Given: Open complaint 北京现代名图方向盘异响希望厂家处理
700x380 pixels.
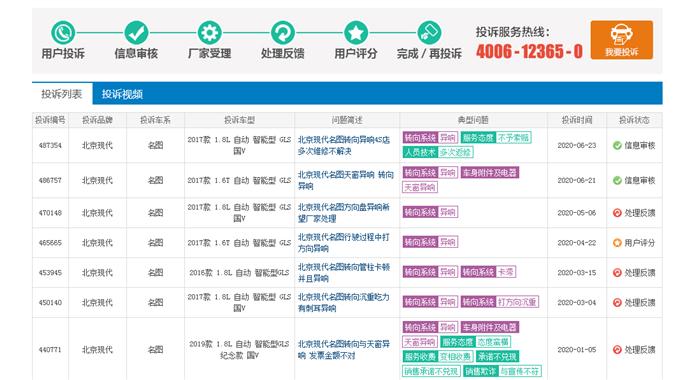Looking at the screenshot, I should 344,213.
